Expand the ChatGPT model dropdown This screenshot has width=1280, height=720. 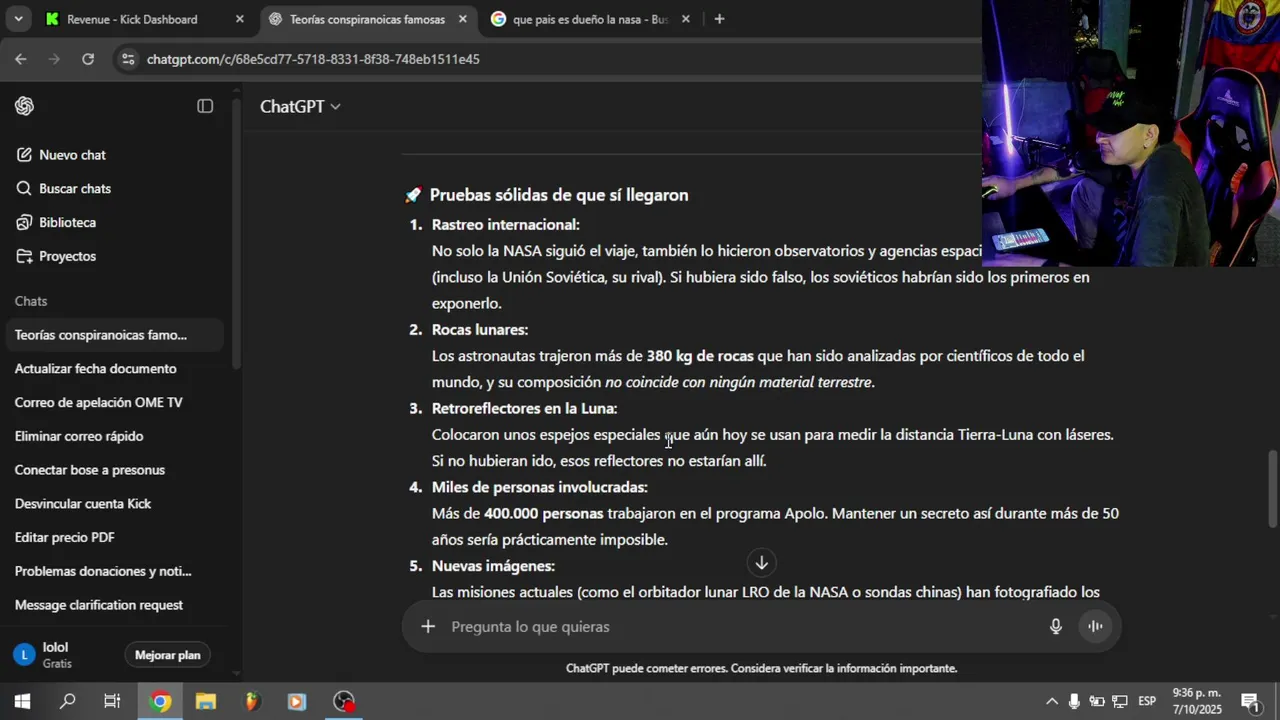click(x=300, y=107)
